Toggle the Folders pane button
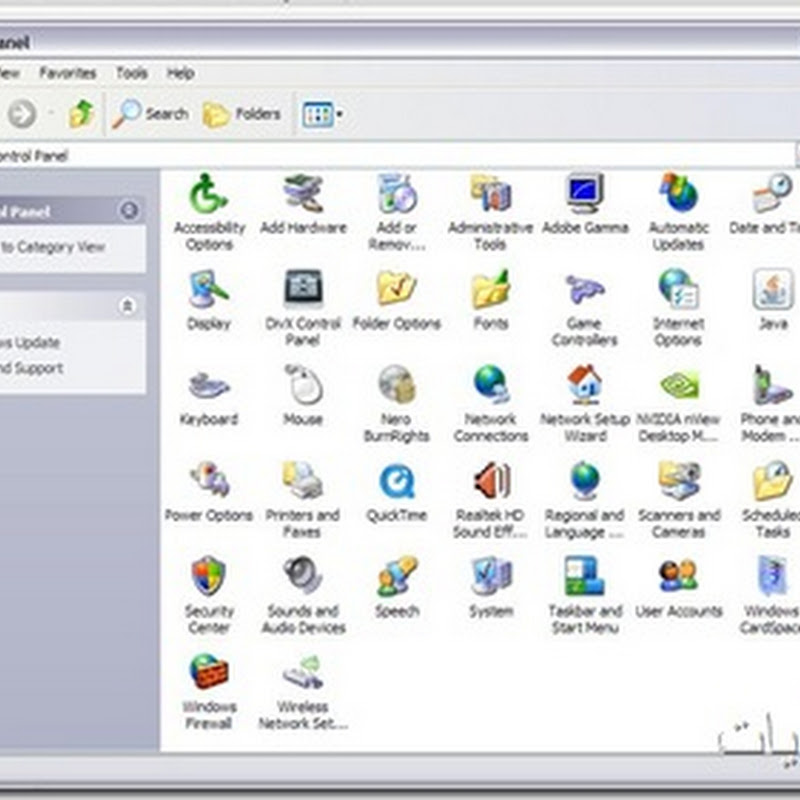Image resolution: width=800 pixels, height=800 pixels. click(x=242, y=113)
